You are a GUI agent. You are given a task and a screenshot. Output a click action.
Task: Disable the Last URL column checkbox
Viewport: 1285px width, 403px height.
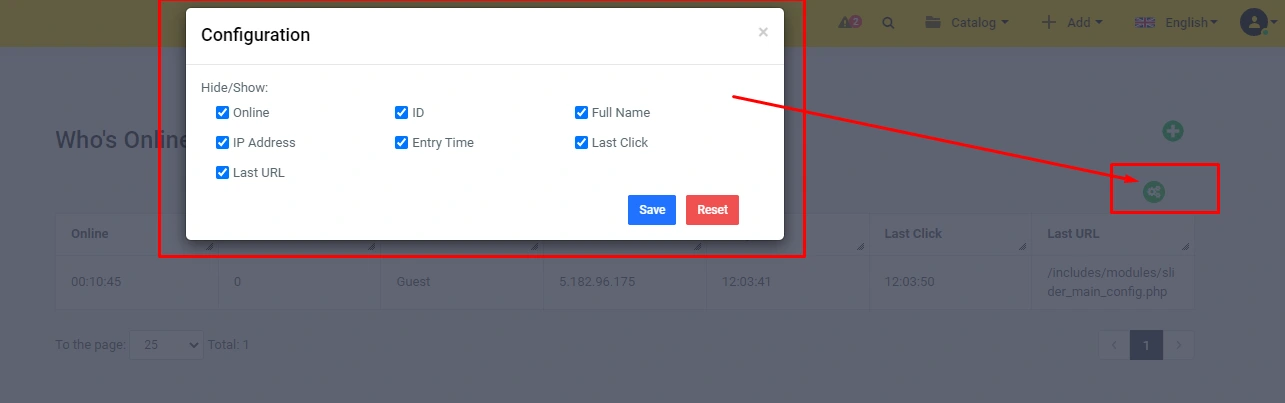(223, 173)
